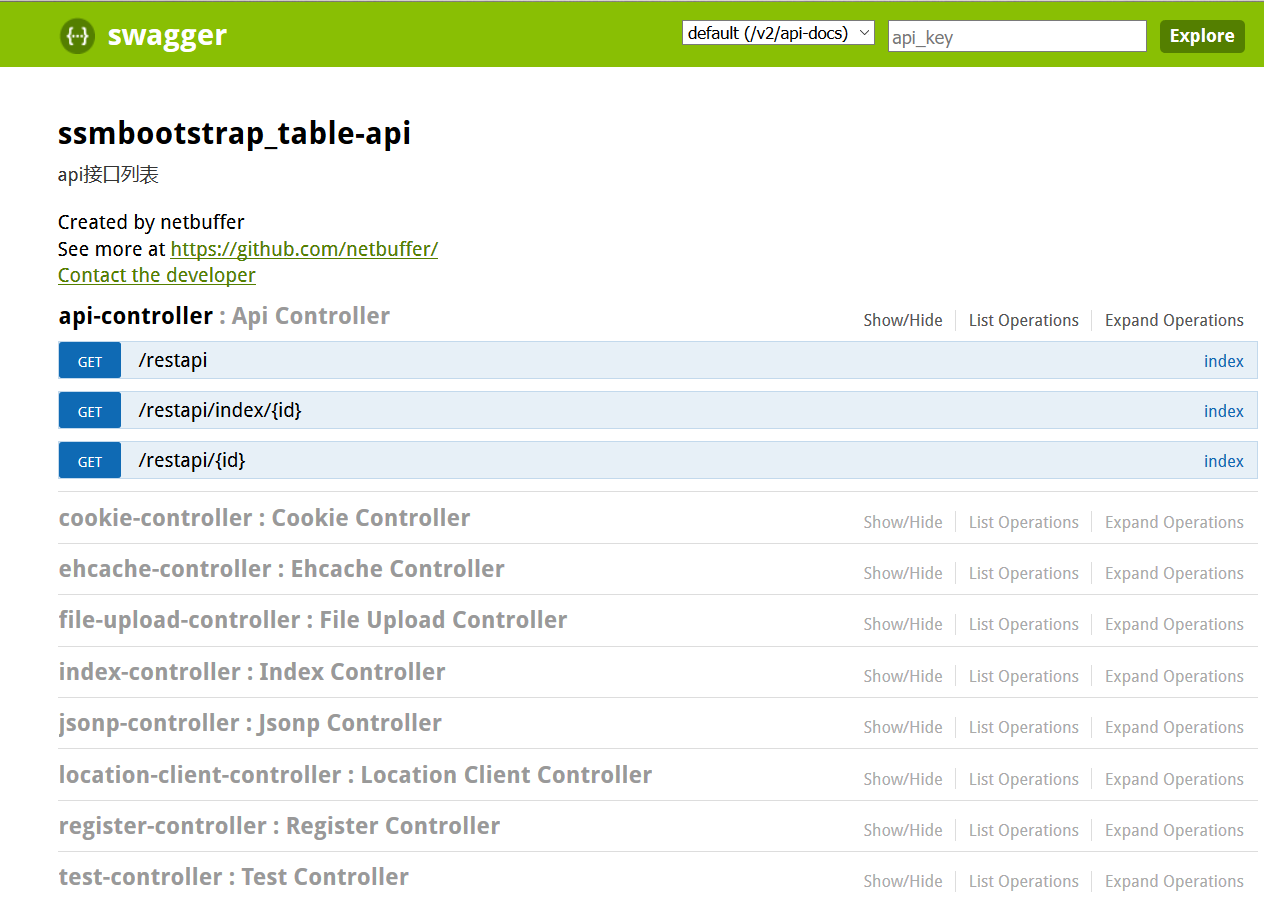Open the default (/v2/api-docs) dropdown
The width and height of the screenshot is (1264, 902).
[778, 33]
